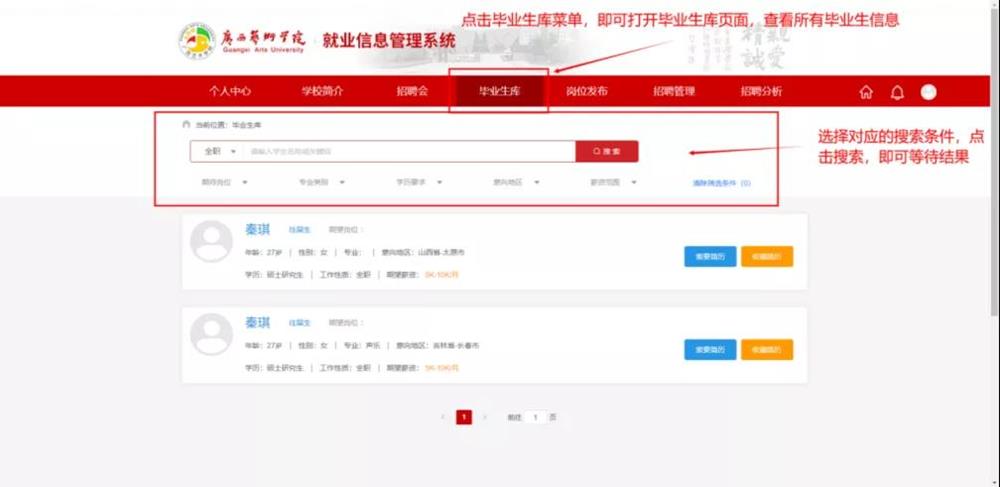Click the home icon in red navbar
Screen dimensions: 1000x487
tap(866, 92)
